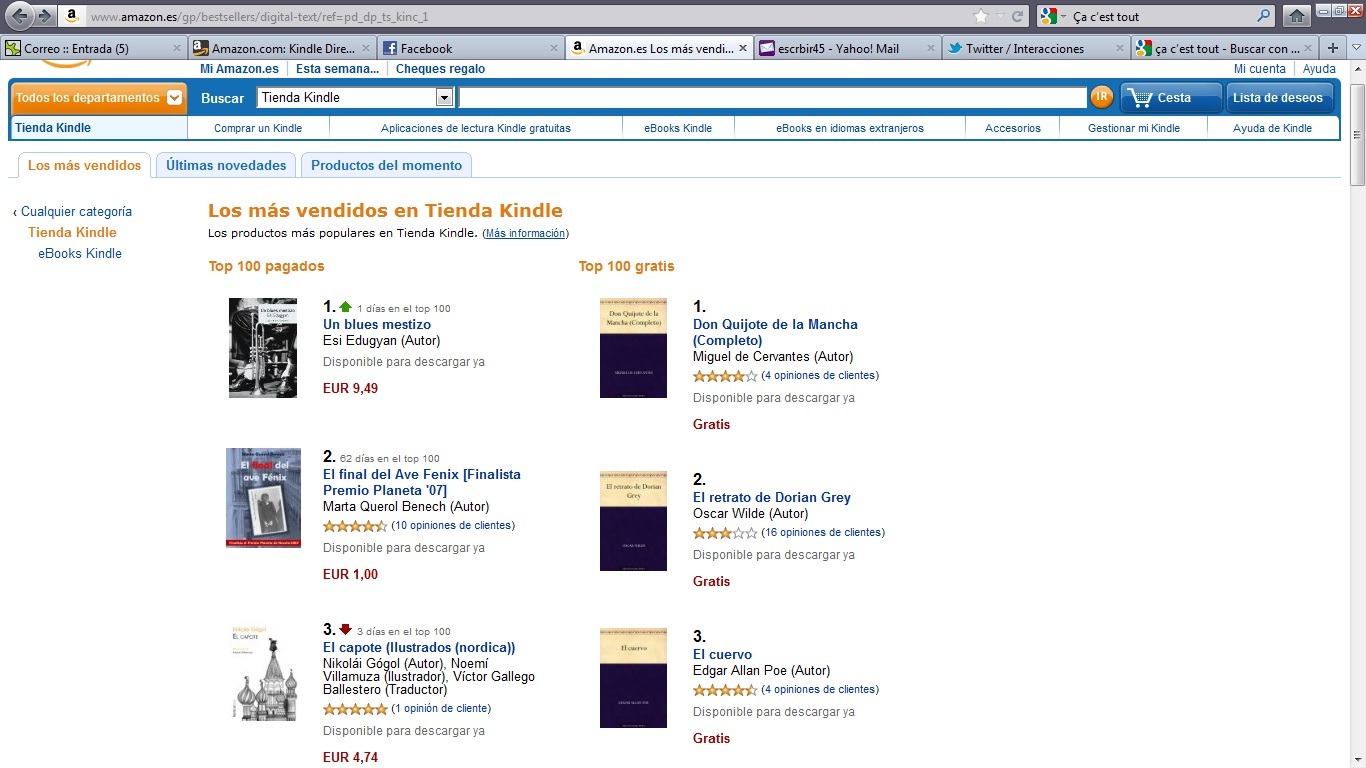The image size is (1366, 768).
Task: Open 16 opiniones de clientes link
Action: (823, 533)
